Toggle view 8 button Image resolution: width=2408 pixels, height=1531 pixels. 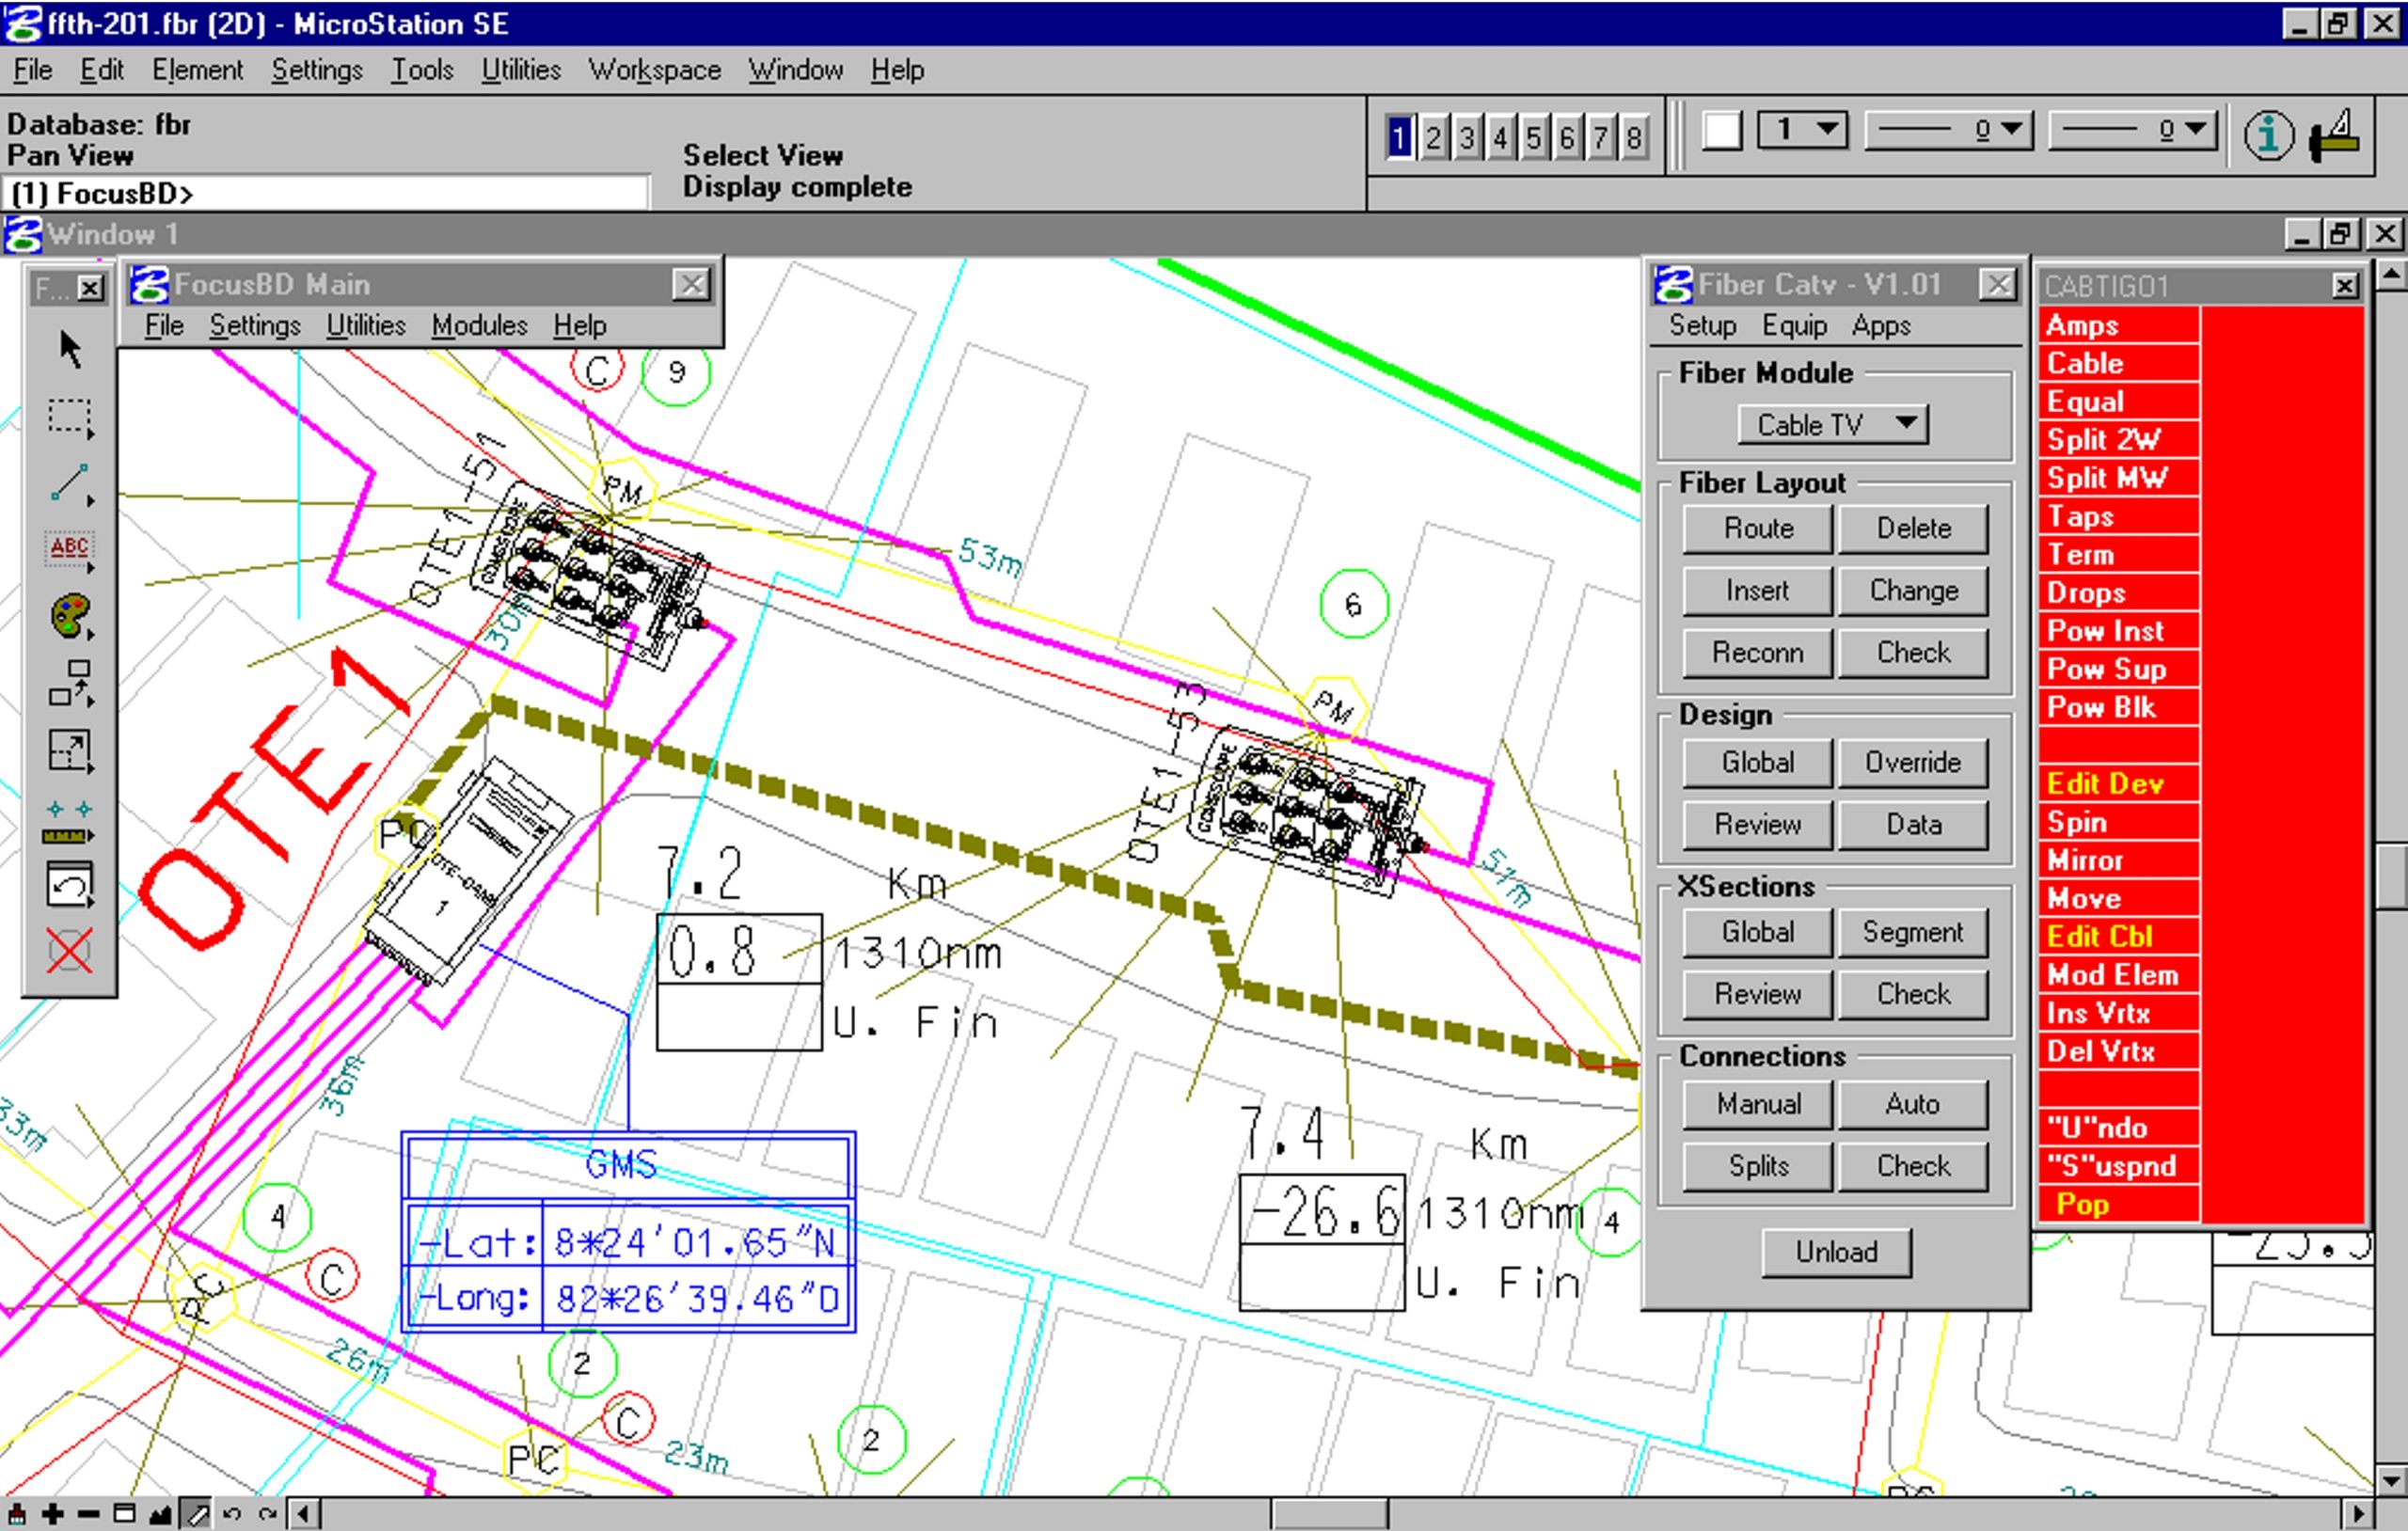pos(1633,137)
